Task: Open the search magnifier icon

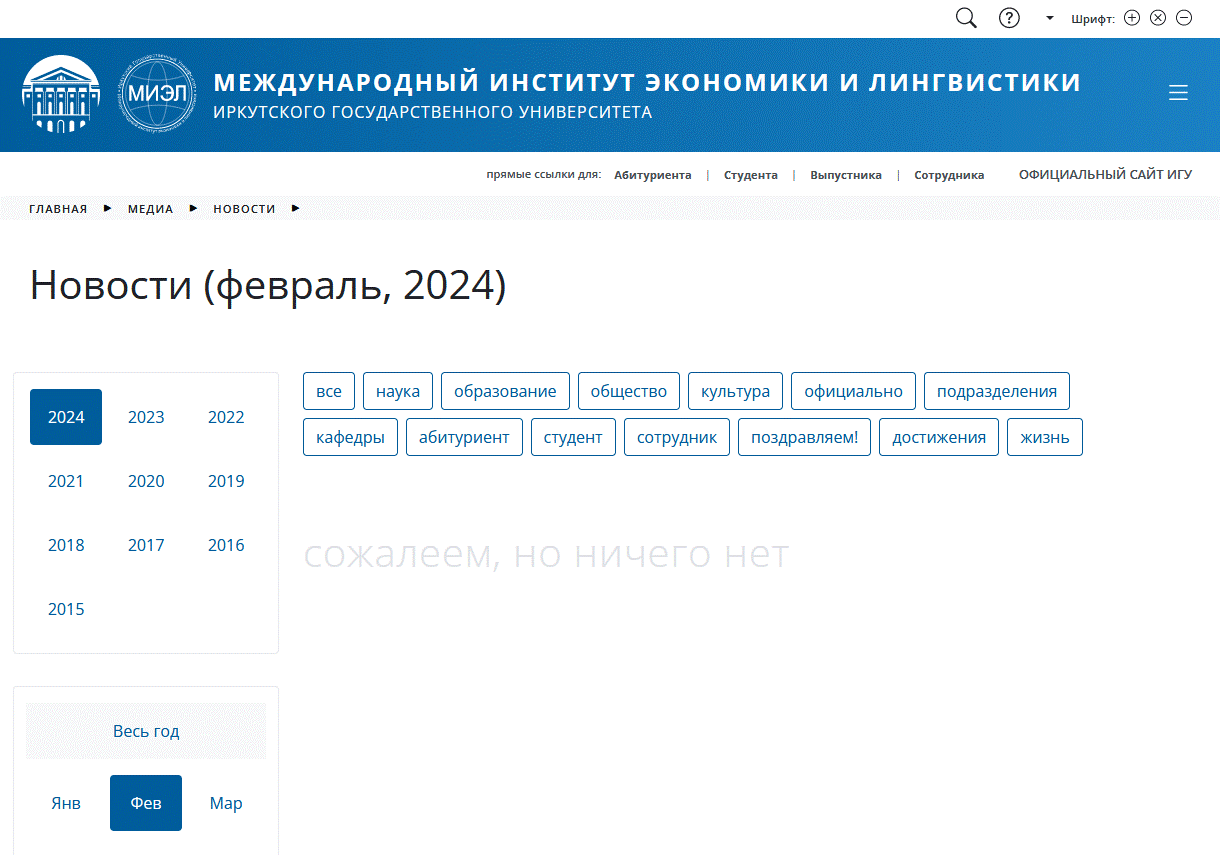Action: coord(966,18)
